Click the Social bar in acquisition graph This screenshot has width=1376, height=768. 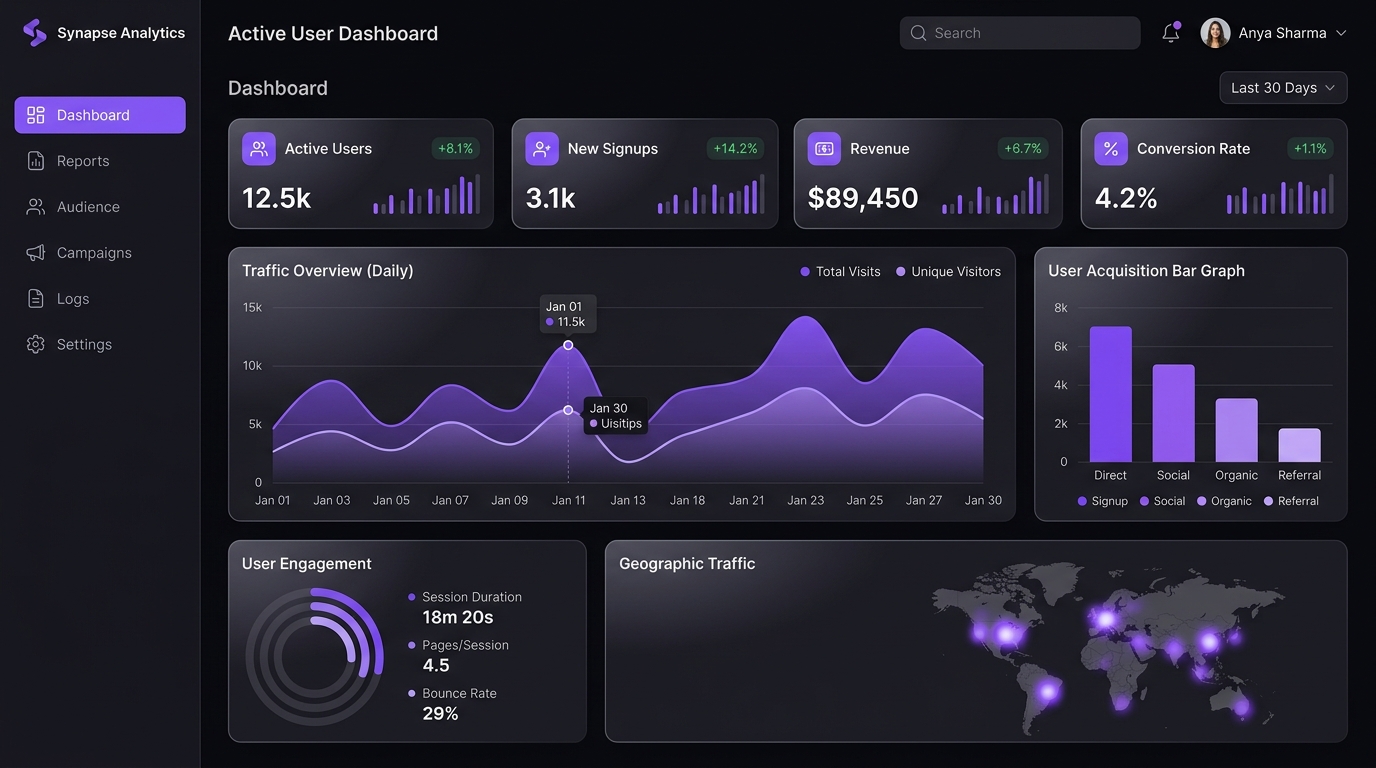pos(1173,413)
